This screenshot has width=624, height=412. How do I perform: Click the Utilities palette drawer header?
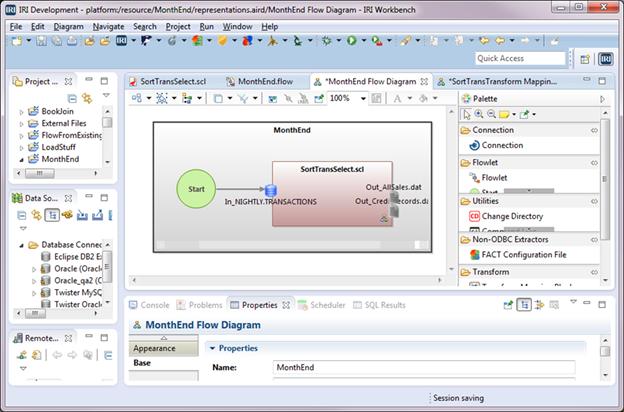point(529,201)
